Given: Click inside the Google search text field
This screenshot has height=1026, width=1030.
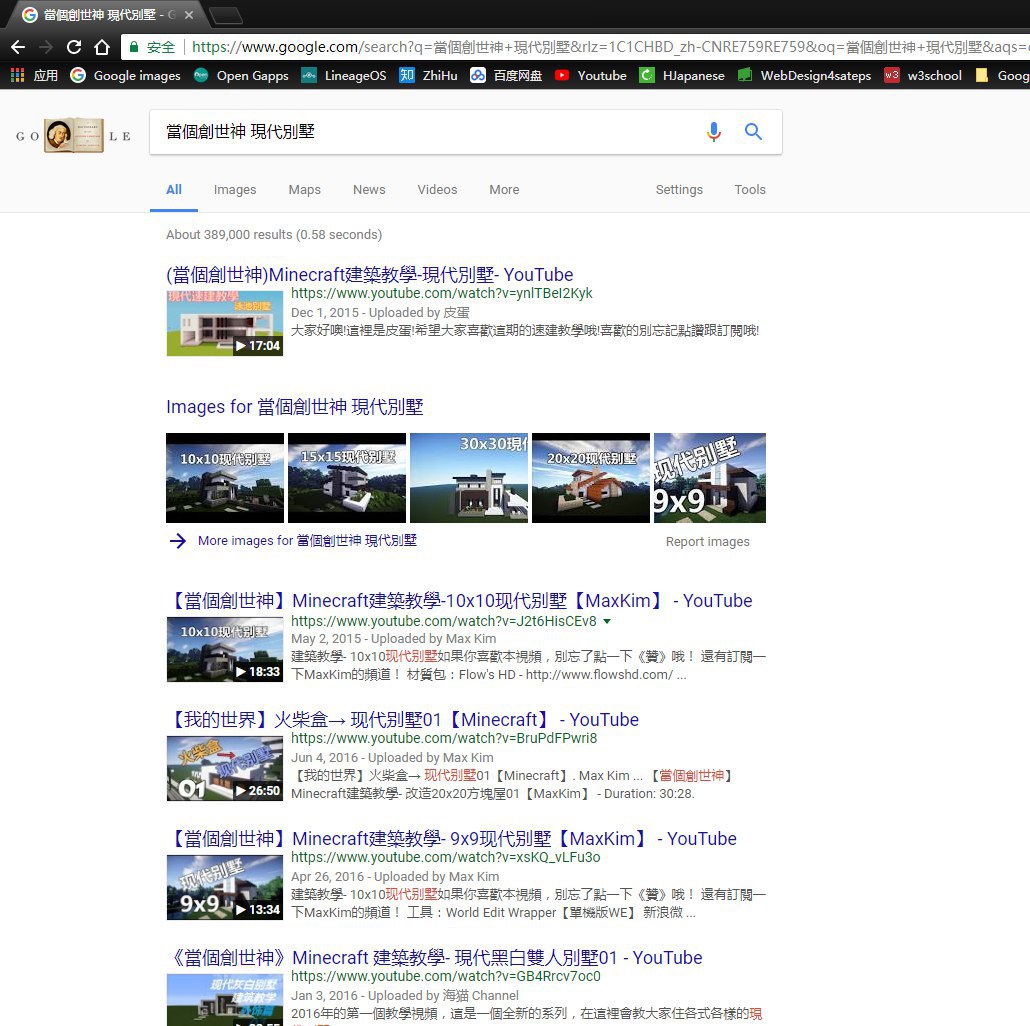Looking at the screenshot, I should tap(420, 132).
